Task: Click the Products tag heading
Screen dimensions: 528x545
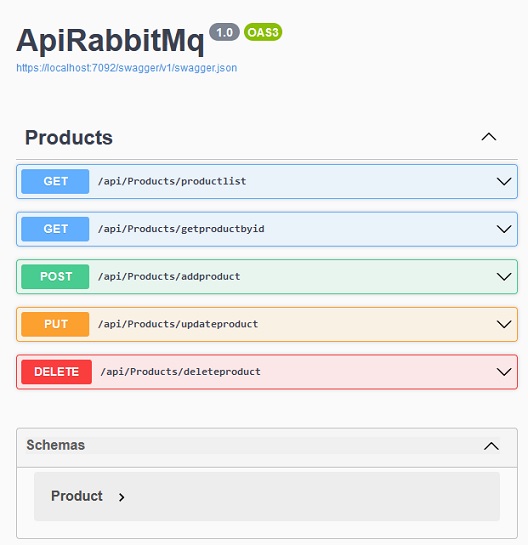Action: point(69,137)
